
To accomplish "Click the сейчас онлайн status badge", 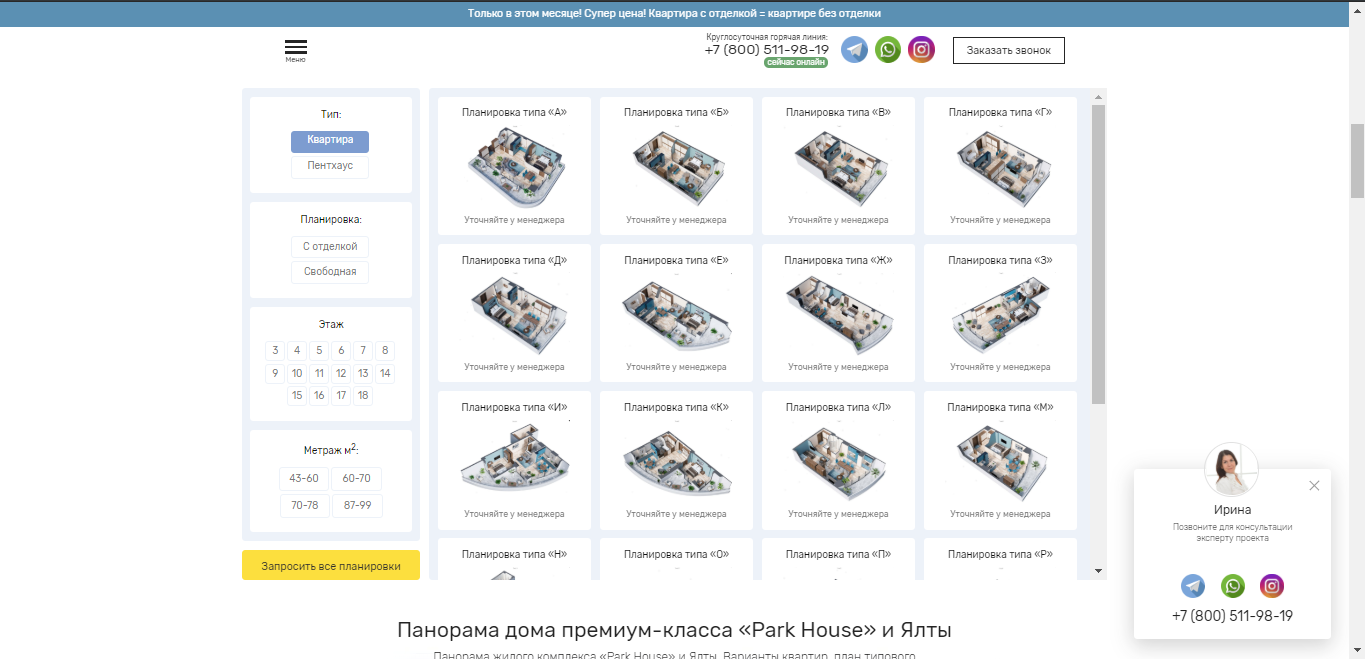I will (796, 62).
